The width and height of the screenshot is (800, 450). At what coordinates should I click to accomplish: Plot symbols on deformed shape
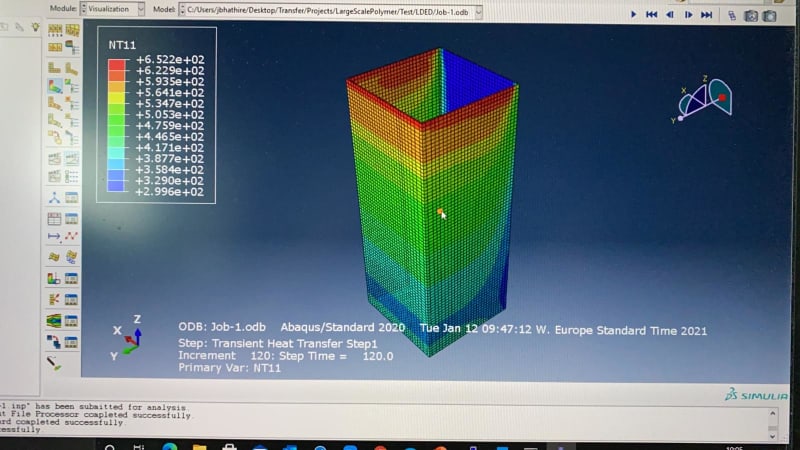pyautogui.click(x=55, y=105)
